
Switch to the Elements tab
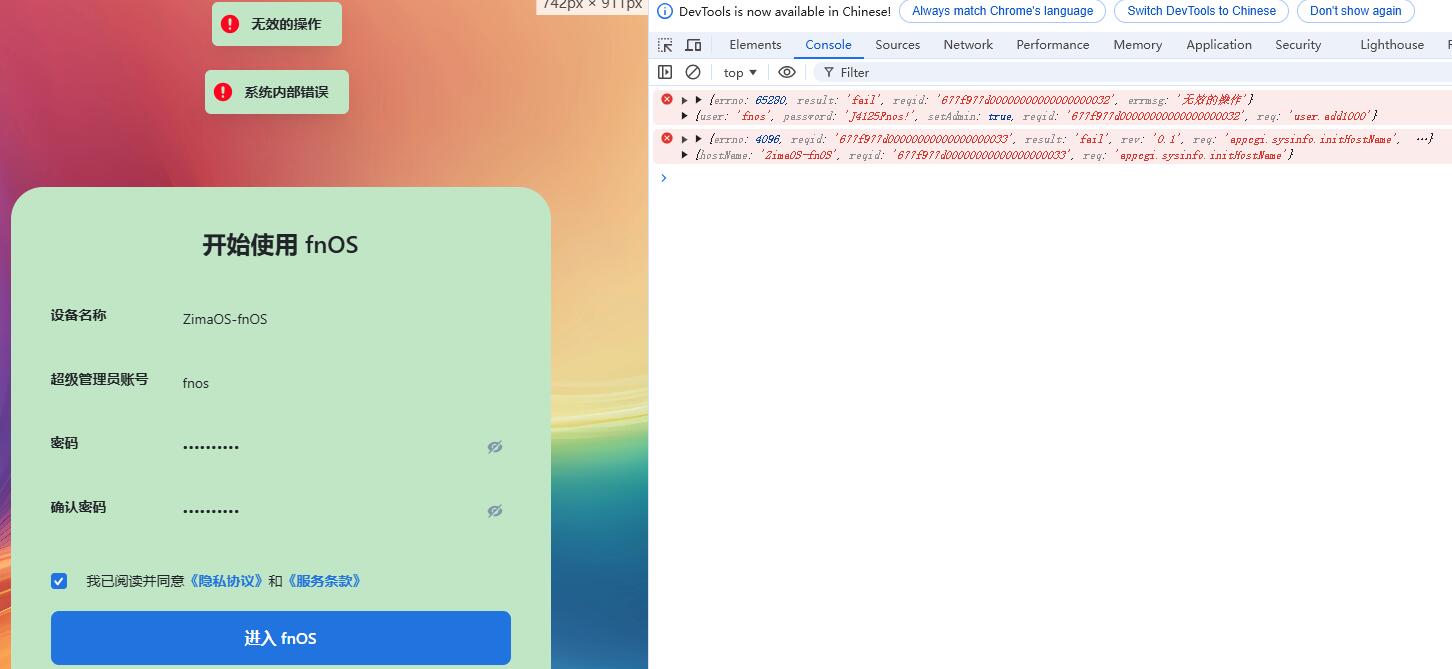[x=755, y=45]
